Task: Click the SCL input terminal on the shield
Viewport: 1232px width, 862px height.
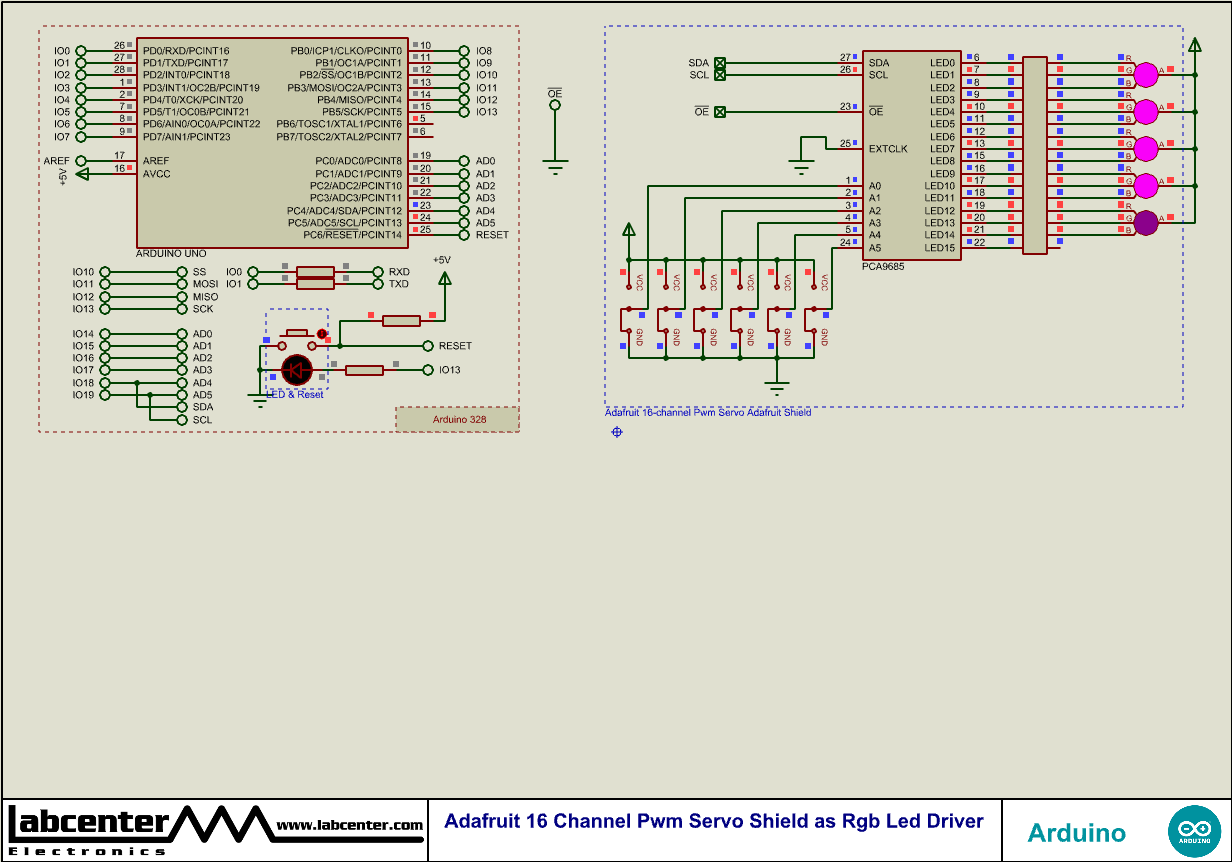Action: tap(722, 72)
